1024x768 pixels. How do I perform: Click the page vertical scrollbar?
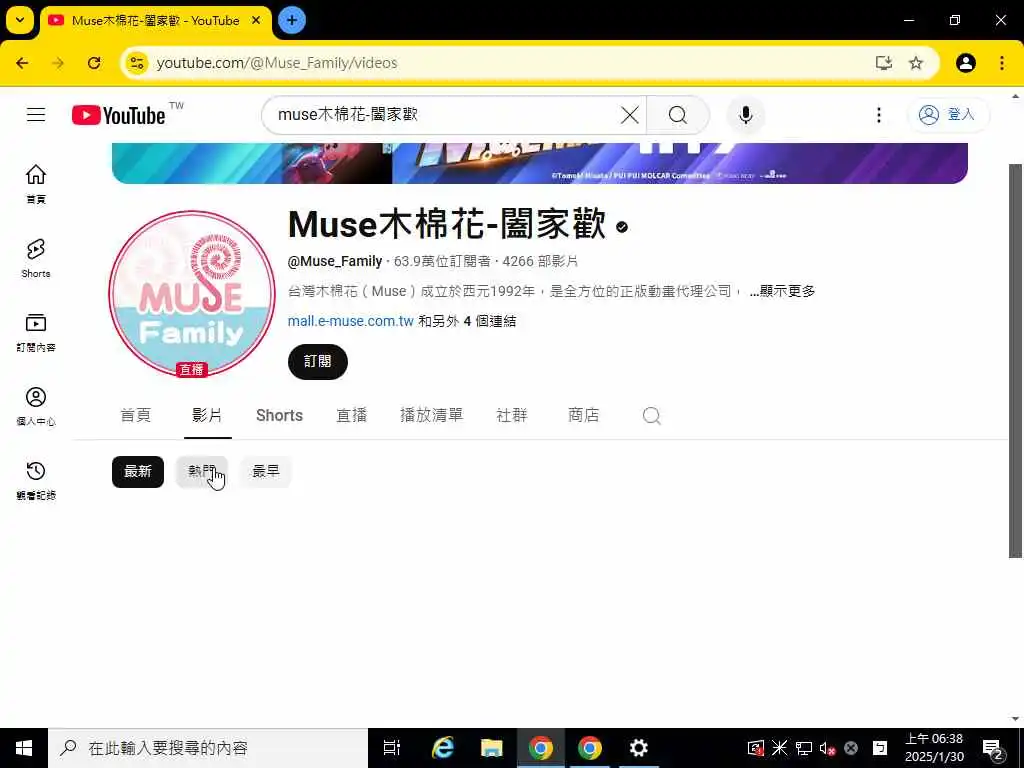[x=1015, y=360]
